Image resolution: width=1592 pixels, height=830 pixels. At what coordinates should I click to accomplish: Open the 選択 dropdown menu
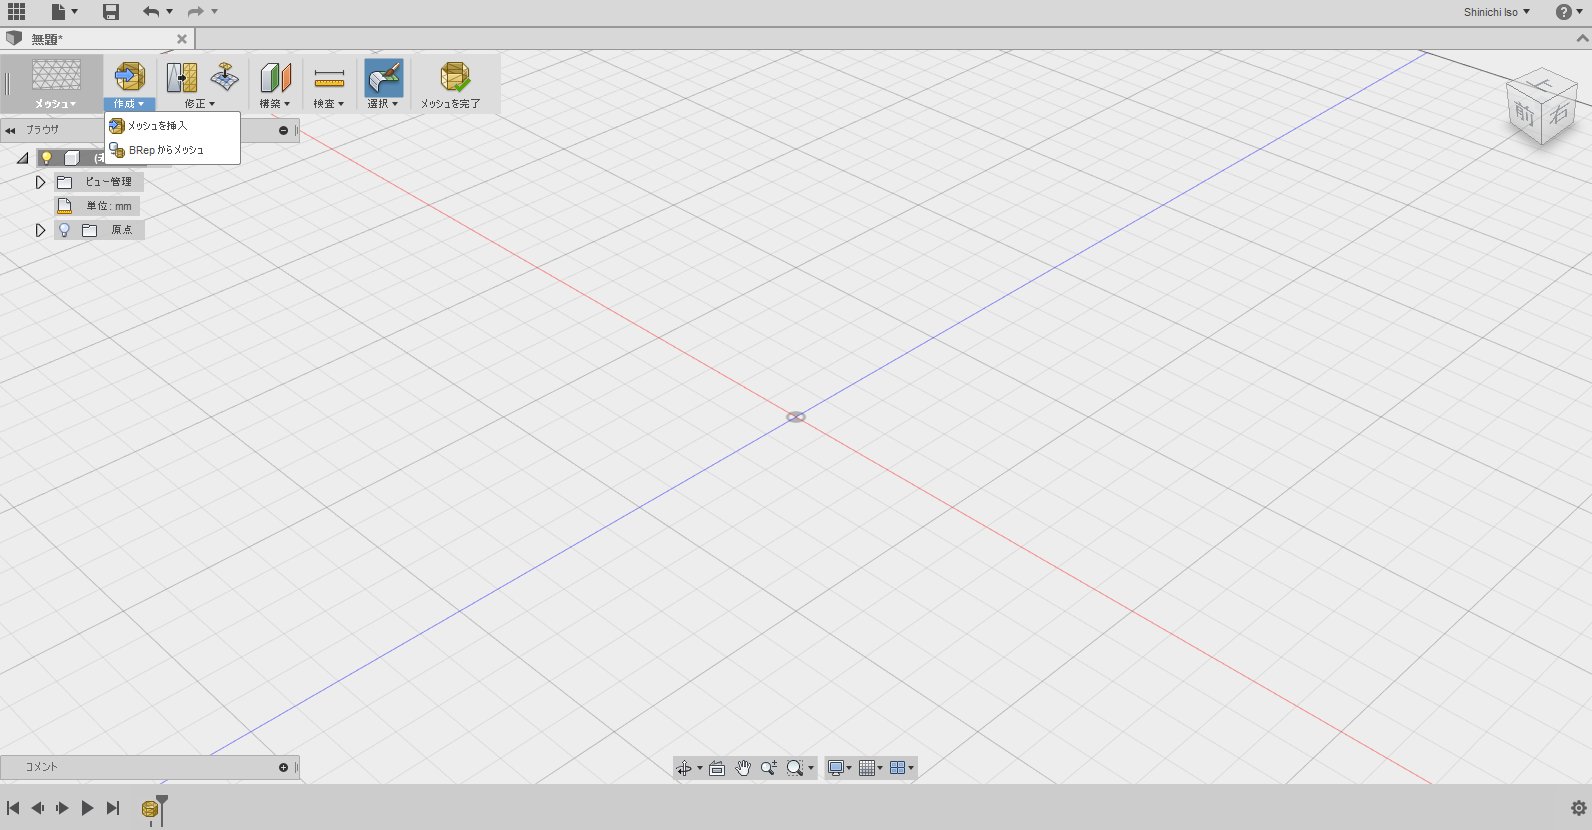(383, 104)
